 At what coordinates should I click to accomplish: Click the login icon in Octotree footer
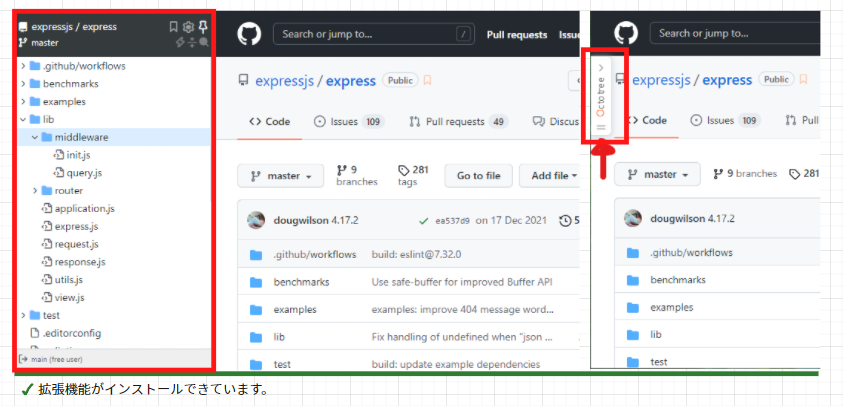tap(23, 359)
